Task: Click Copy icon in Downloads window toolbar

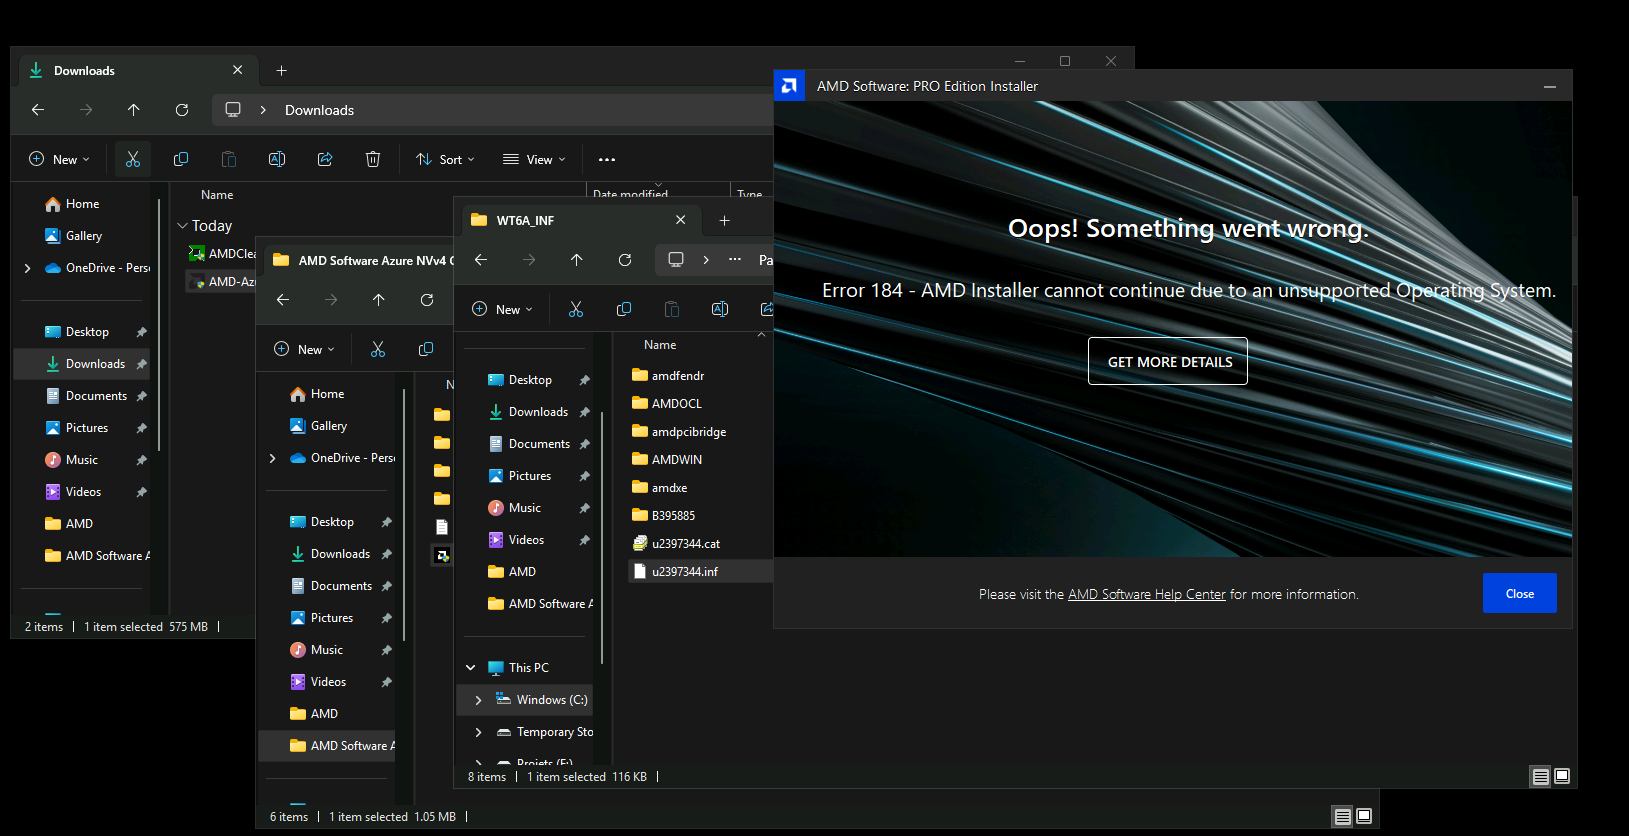Action: coord(181,159)
